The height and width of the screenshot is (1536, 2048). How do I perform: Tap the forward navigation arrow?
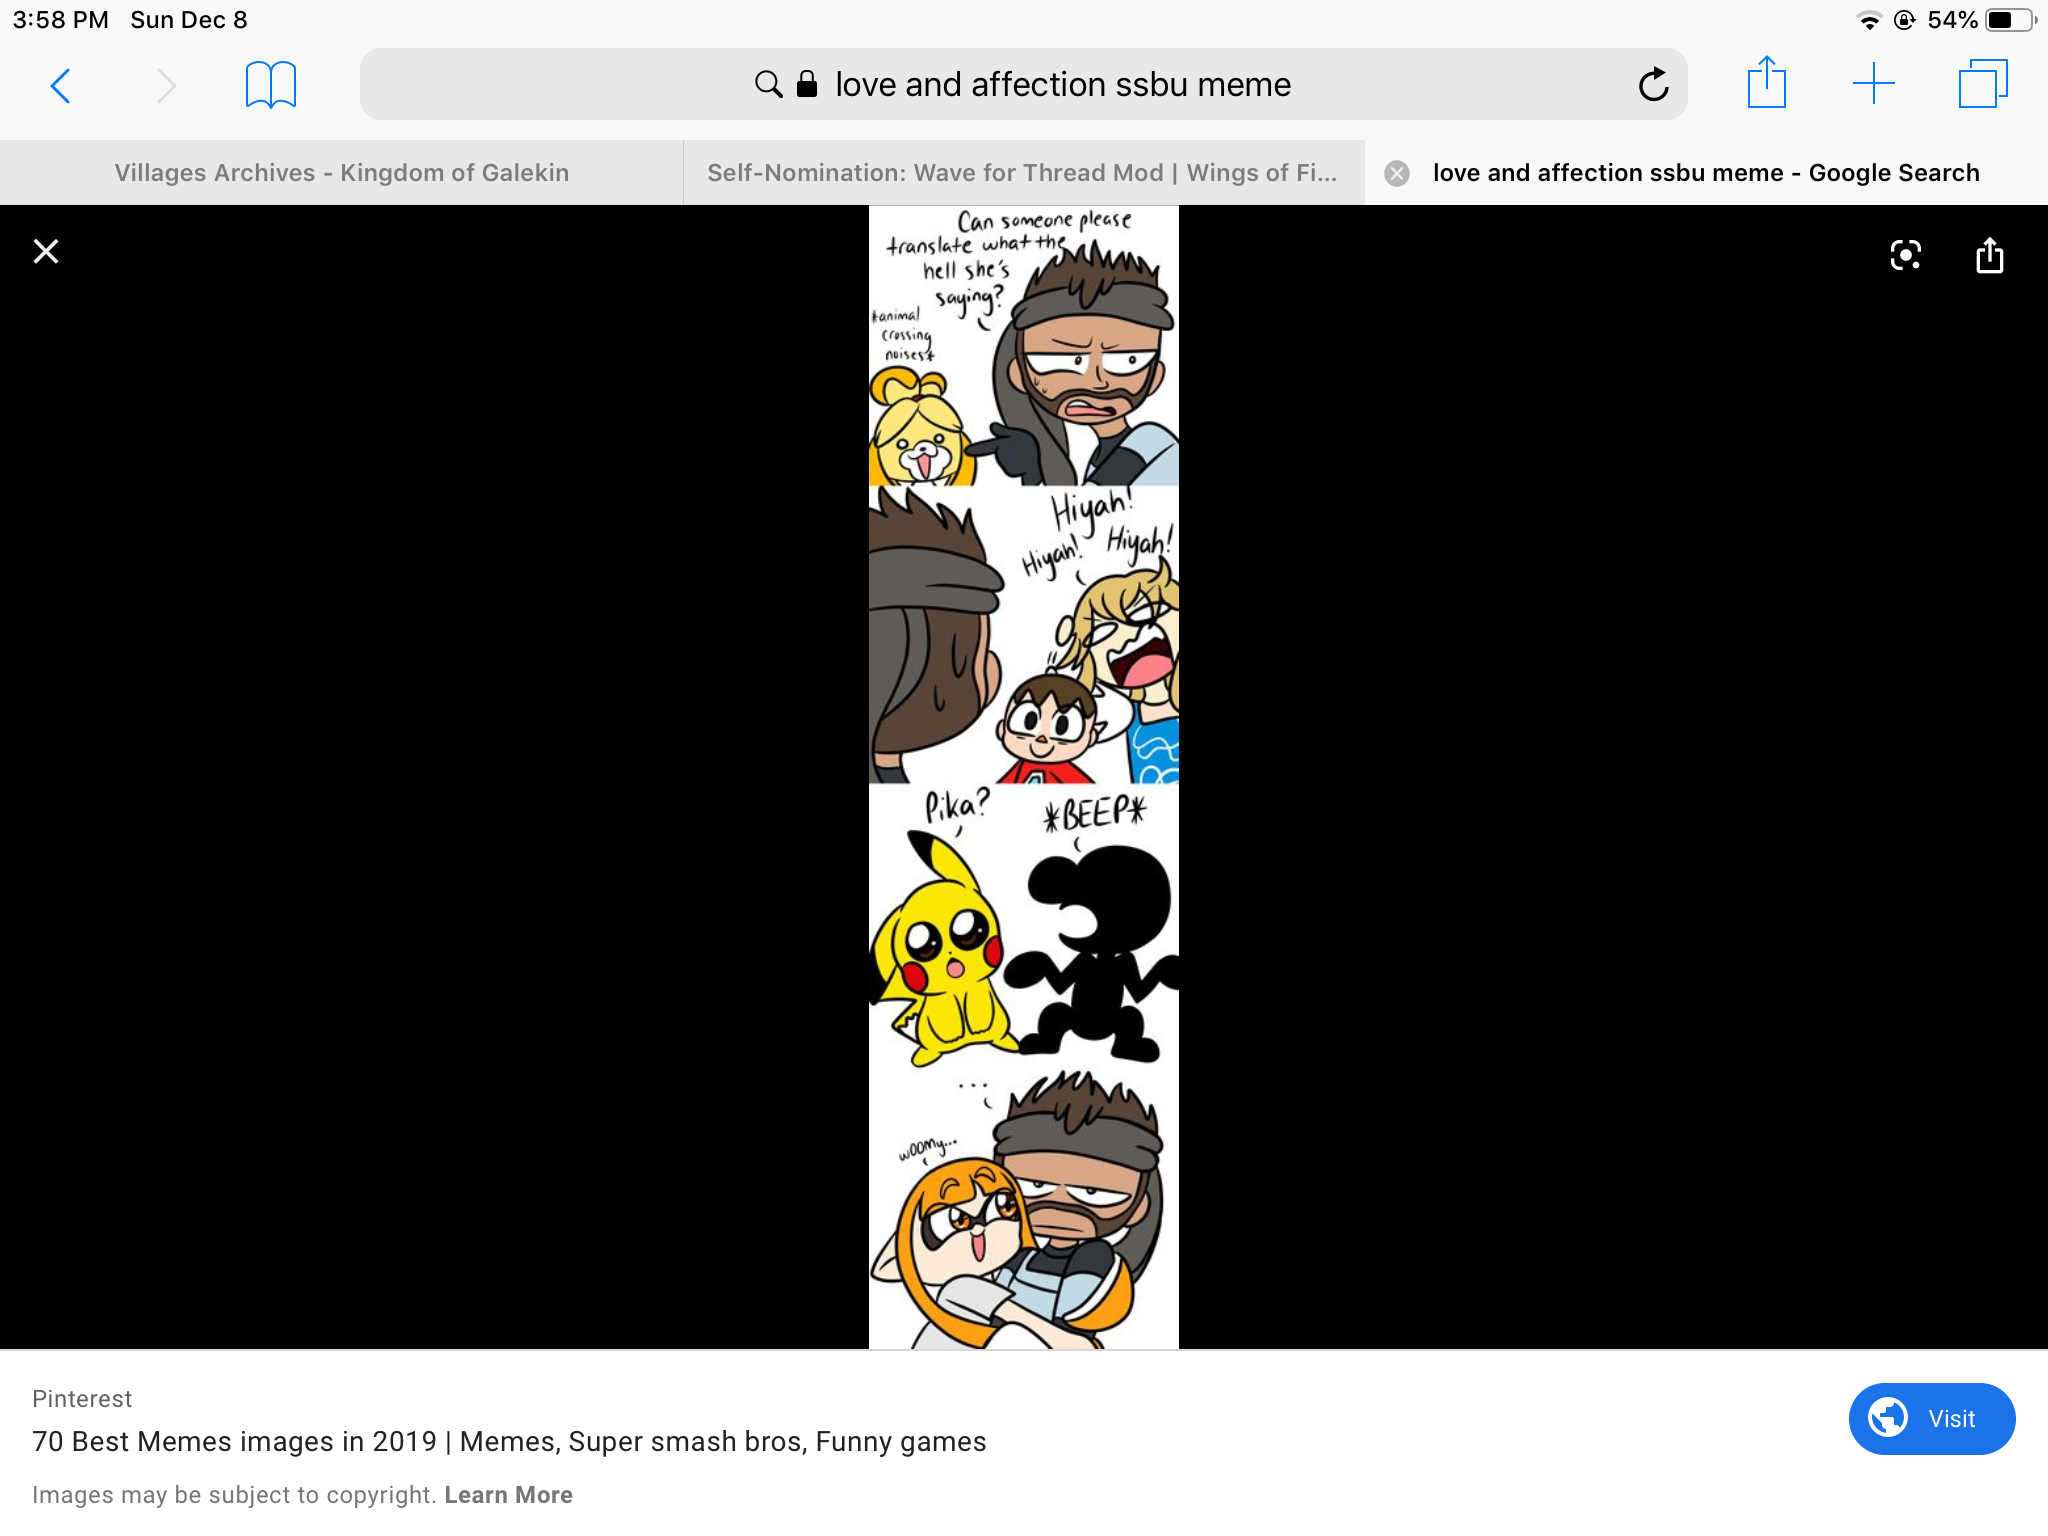point(166,86)
